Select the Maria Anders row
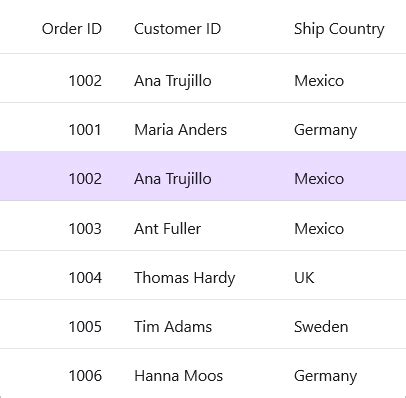Viewport: 406px width, 398px height. point(203,127)
